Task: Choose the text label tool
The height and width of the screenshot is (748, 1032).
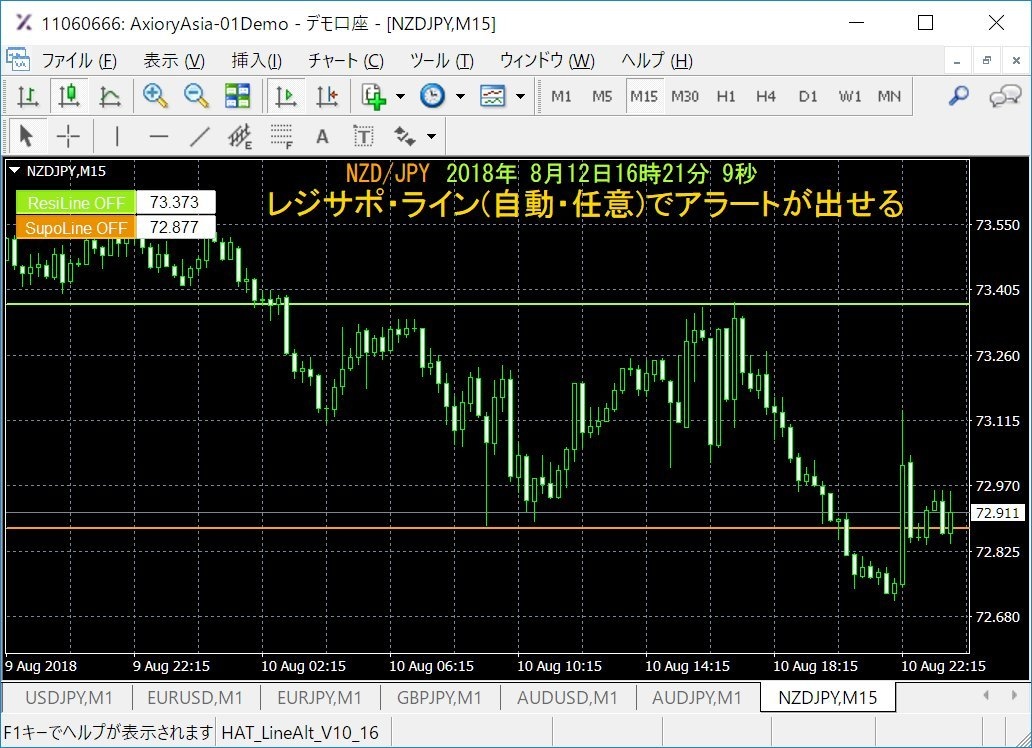Action: click(x=363, y=136)
